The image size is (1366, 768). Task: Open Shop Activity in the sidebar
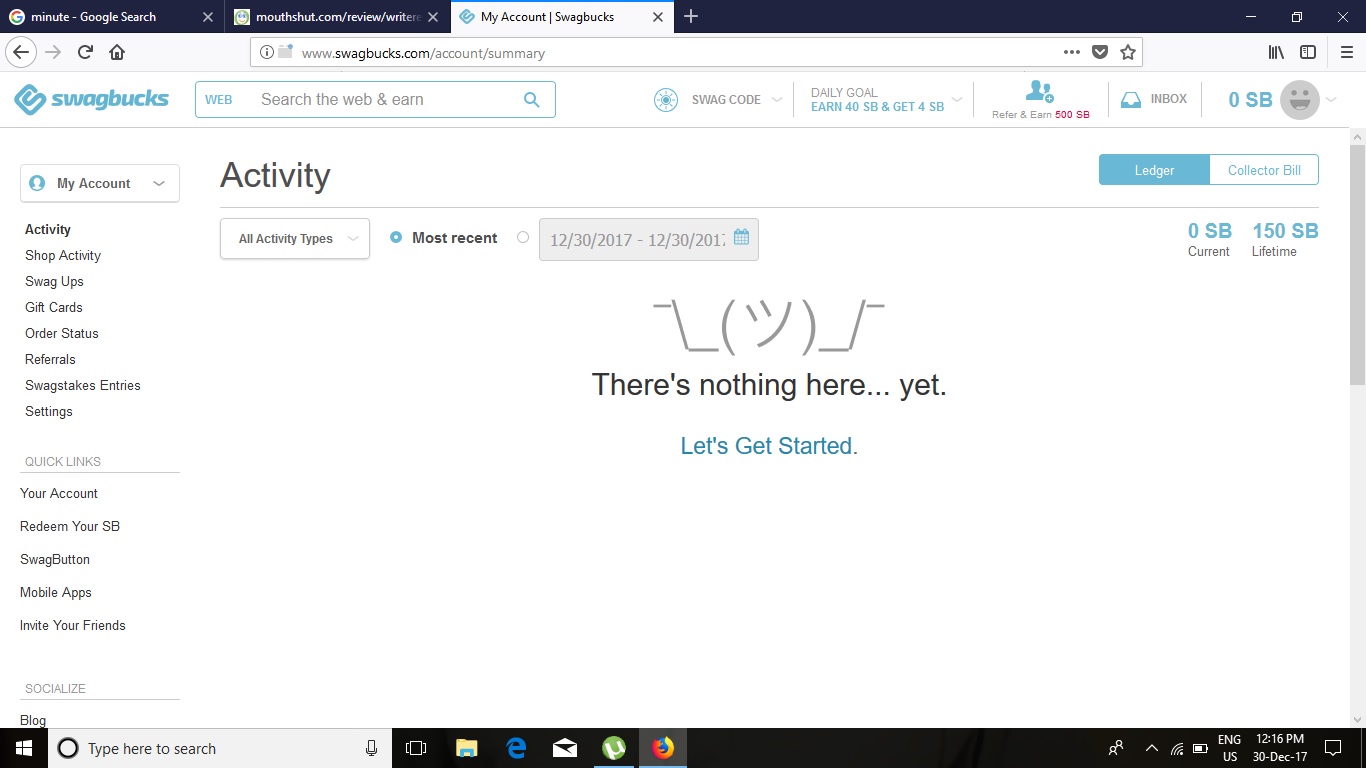(63, 256)
